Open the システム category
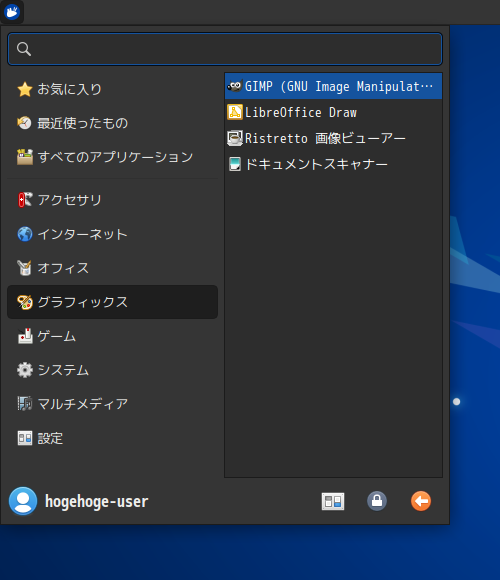500x580 pixels. tap(112, 370)
